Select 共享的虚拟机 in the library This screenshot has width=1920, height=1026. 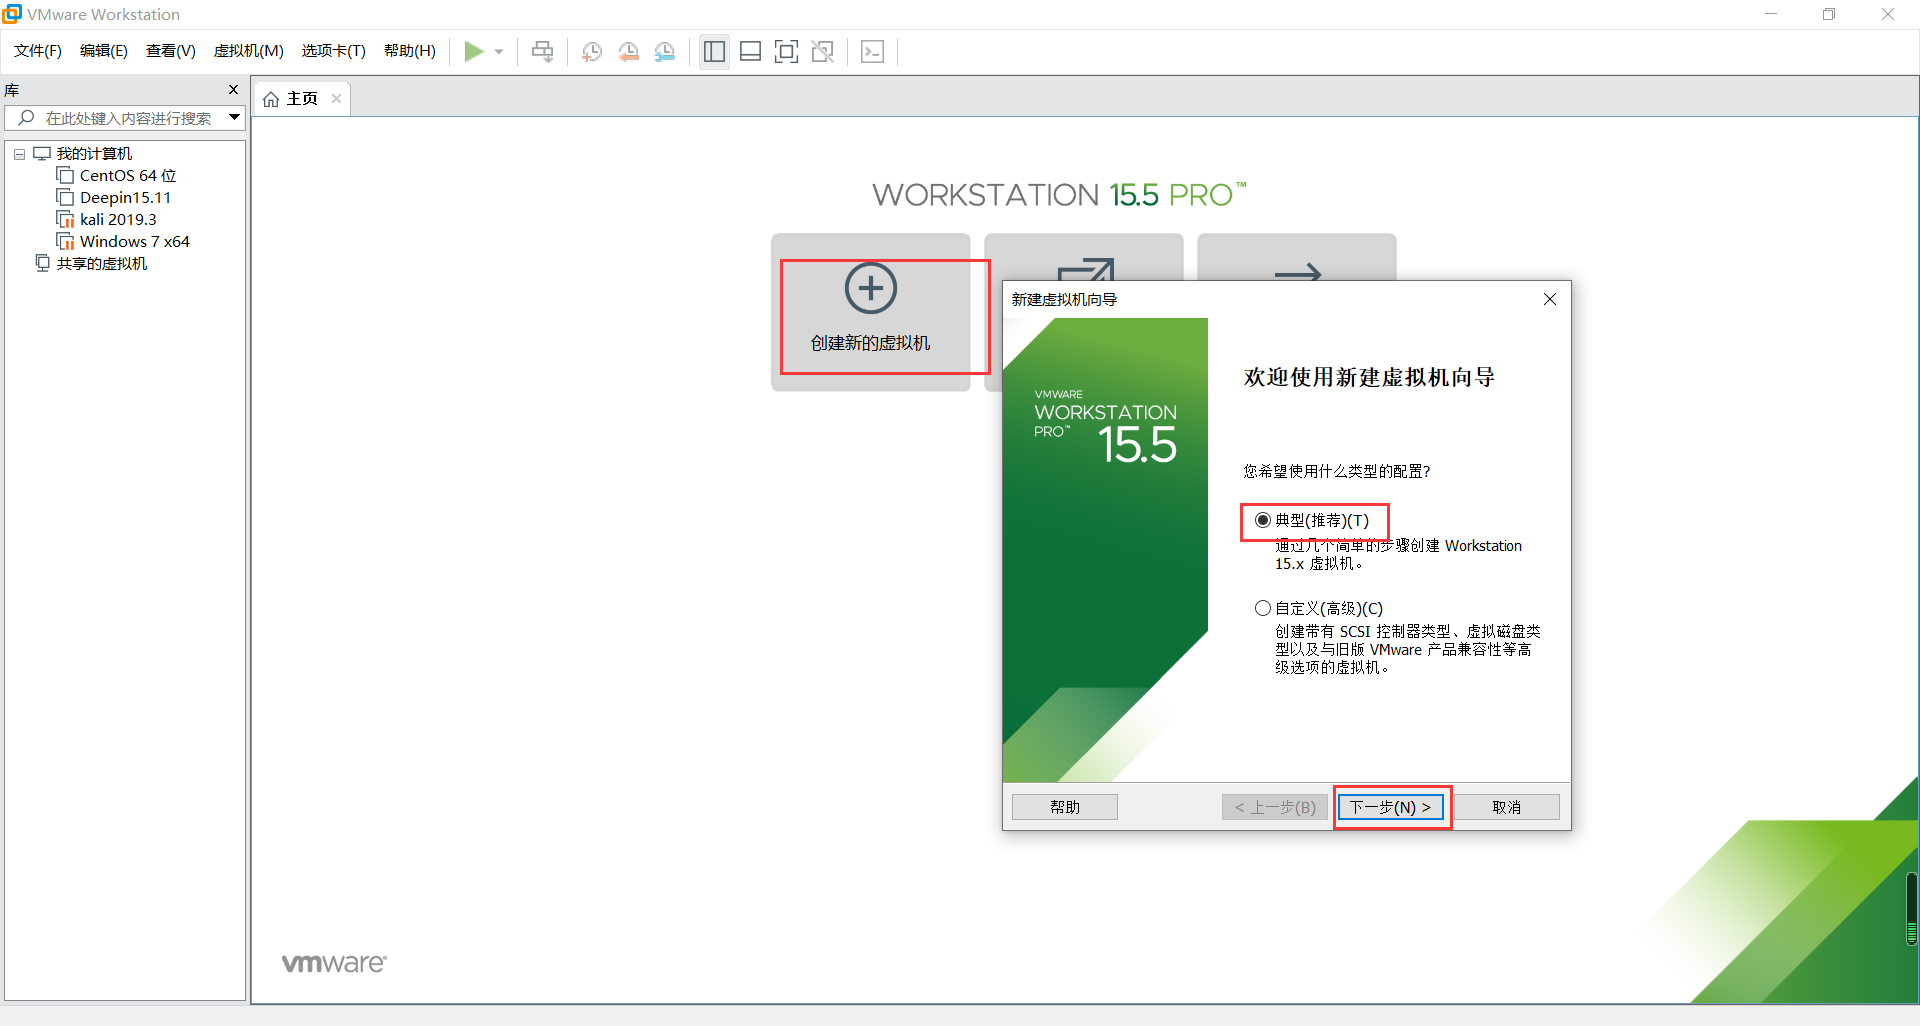pos(102,264)
